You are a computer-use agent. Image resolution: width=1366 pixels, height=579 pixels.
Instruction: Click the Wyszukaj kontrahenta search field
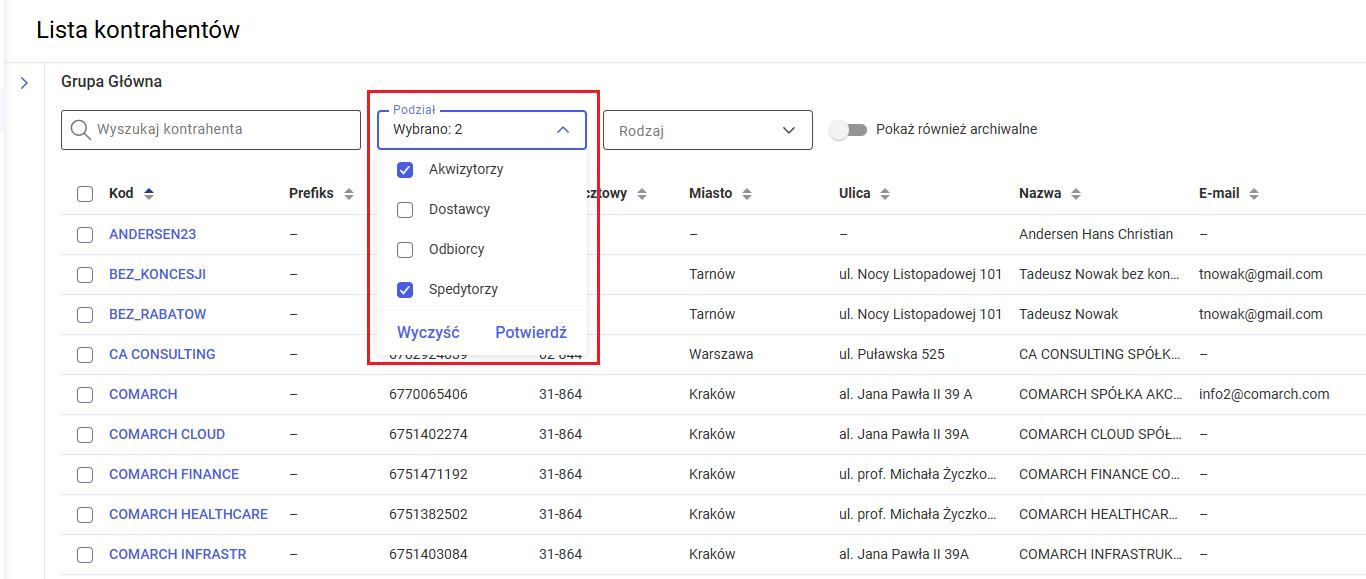(x=220, y=130)
